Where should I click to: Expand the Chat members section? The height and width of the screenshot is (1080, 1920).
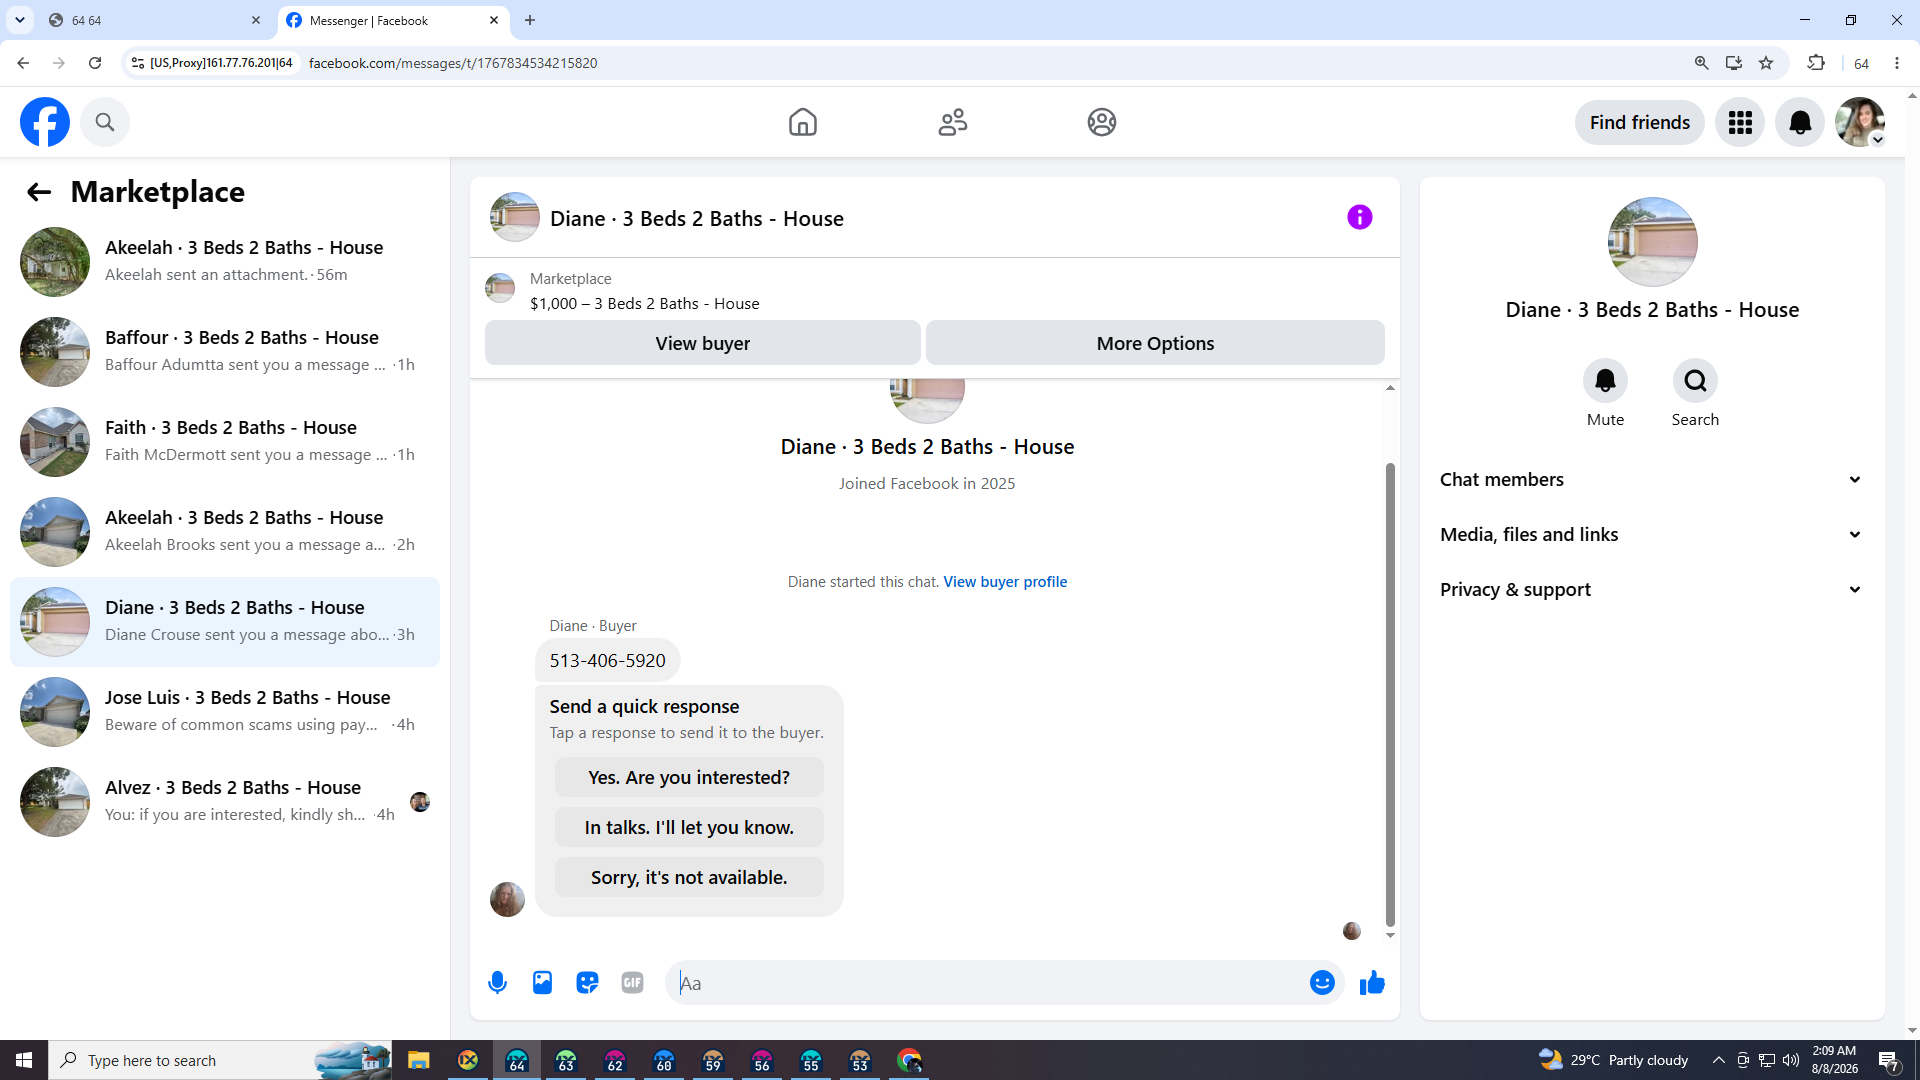click(x=1652, y=480)
